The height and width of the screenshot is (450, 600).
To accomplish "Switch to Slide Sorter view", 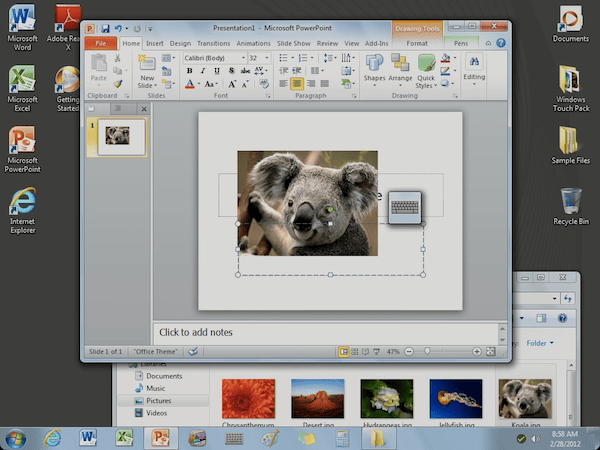I will click(x=355, y=352).
